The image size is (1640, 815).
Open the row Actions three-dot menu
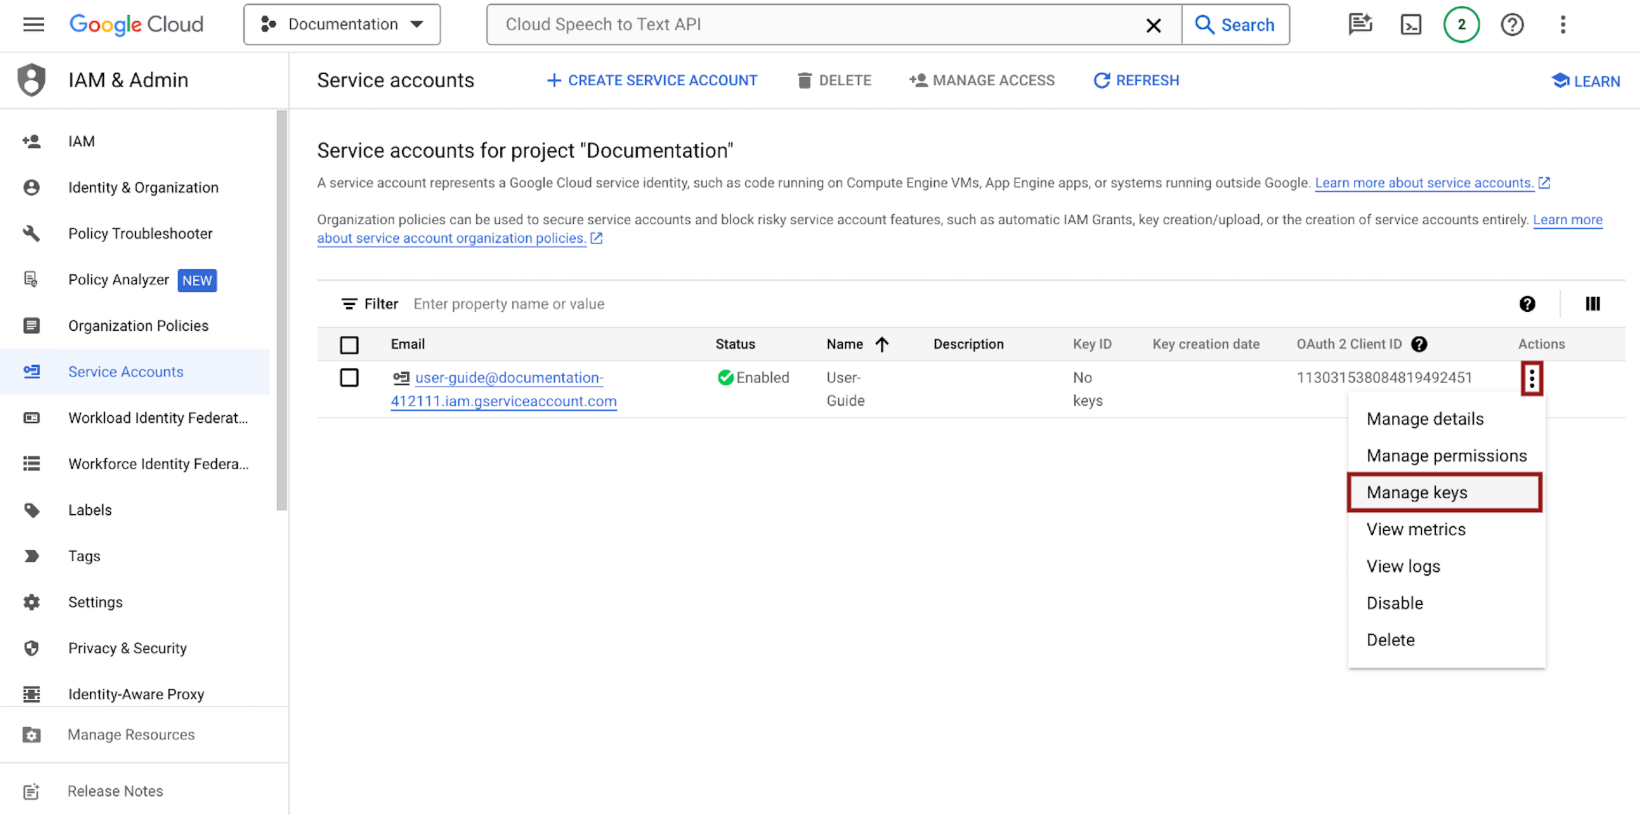pos(1531,378)
